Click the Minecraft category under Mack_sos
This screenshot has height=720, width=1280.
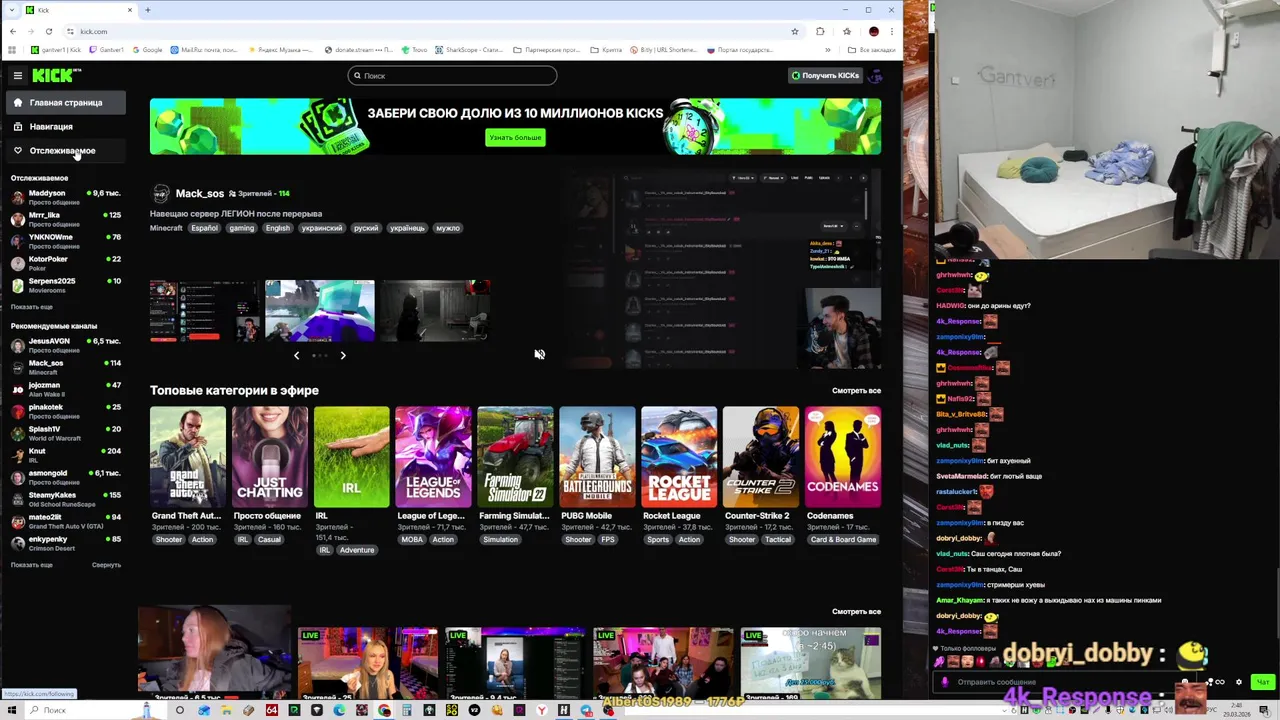[166, 228]
